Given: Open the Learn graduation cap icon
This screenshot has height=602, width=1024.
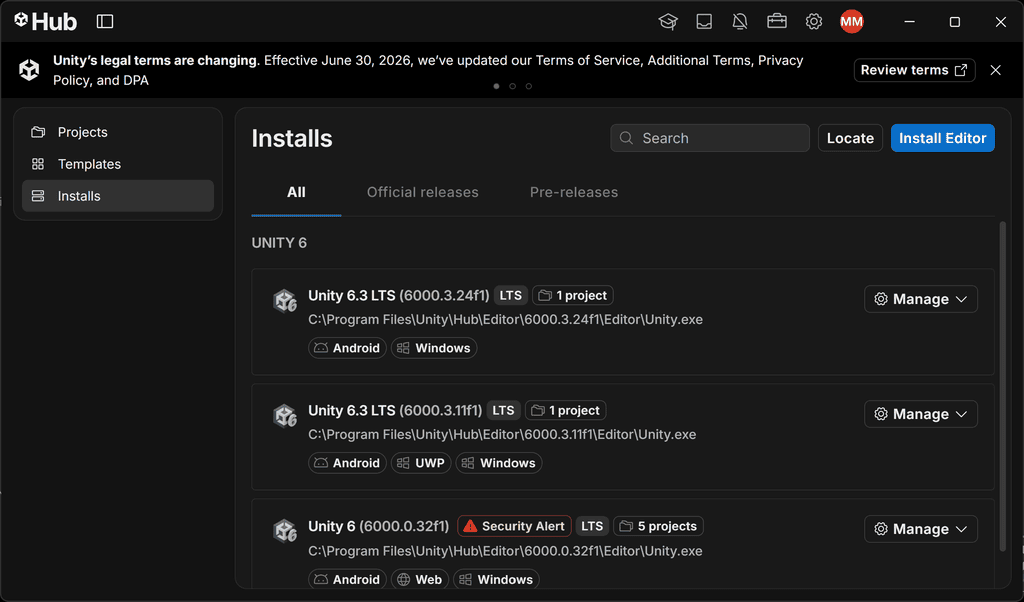Looking at the screenshot, I should (667, 22).
